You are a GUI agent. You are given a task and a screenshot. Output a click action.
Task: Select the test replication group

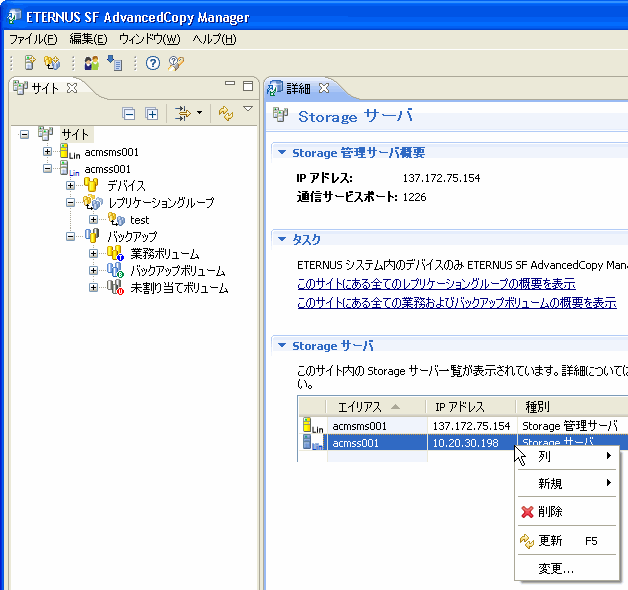point(139,220)
